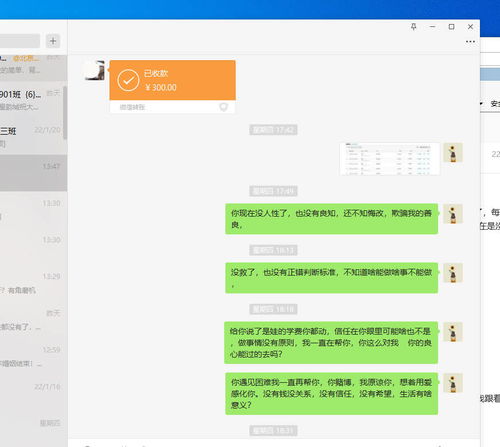Click the chat list scrollbar thumb
The height and width of the screenshot is (447, 500).
click(65, 112)
